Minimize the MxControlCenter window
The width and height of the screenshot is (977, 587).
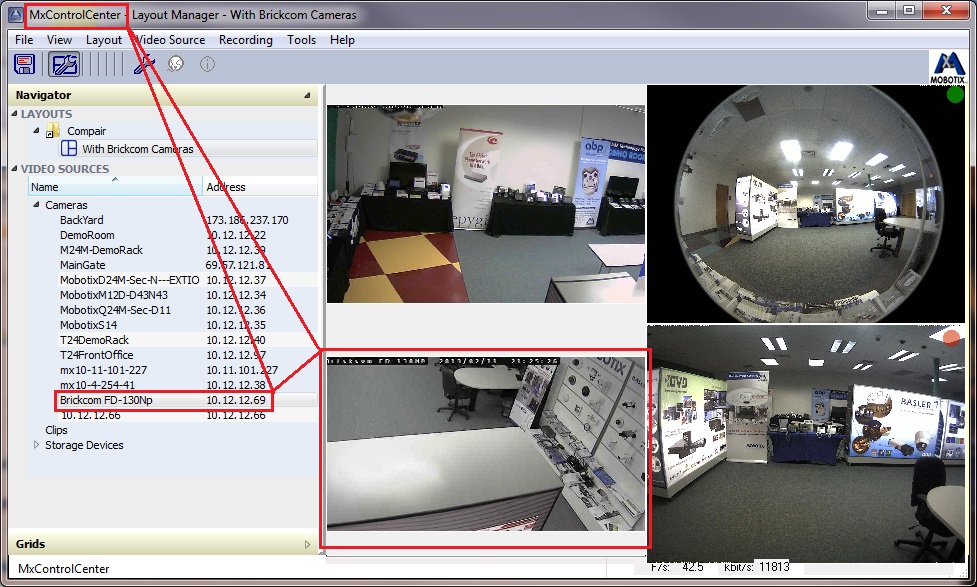(x=882, y=10)
